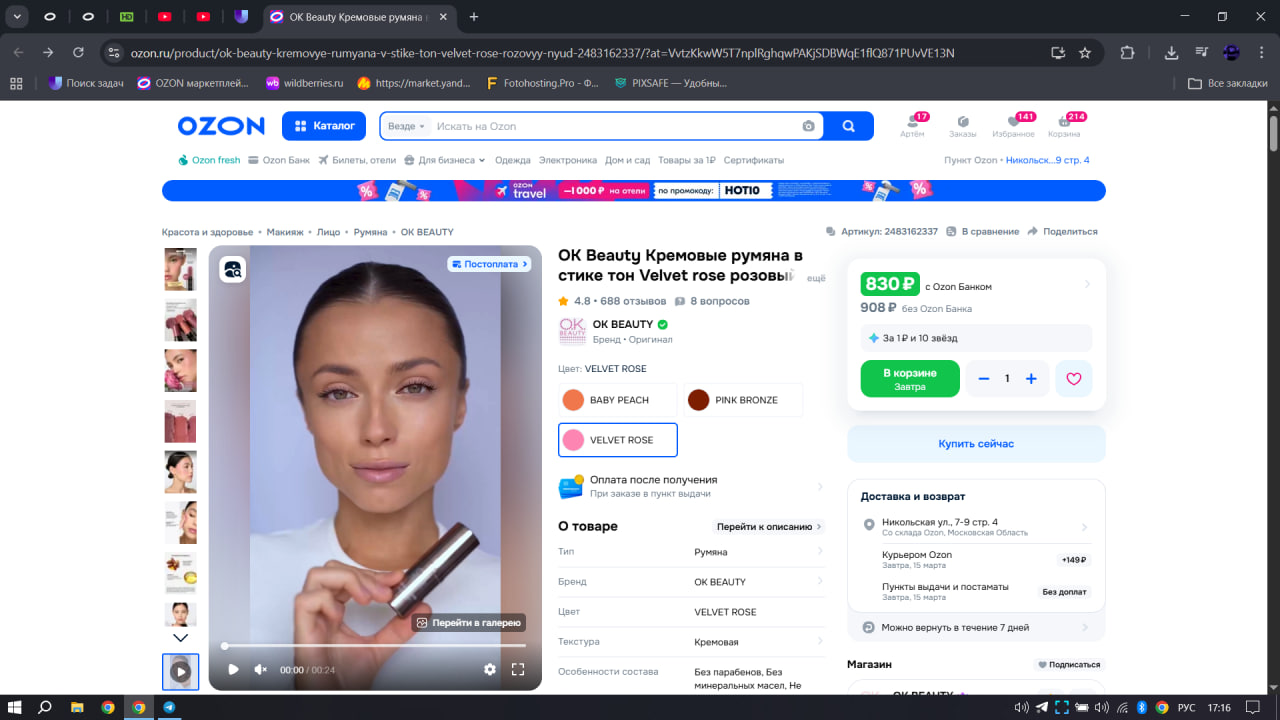1280x720 pixels.
Task: Change delivery address Никольская ул.
Action: pyautogui.click(x=976, y=526)
